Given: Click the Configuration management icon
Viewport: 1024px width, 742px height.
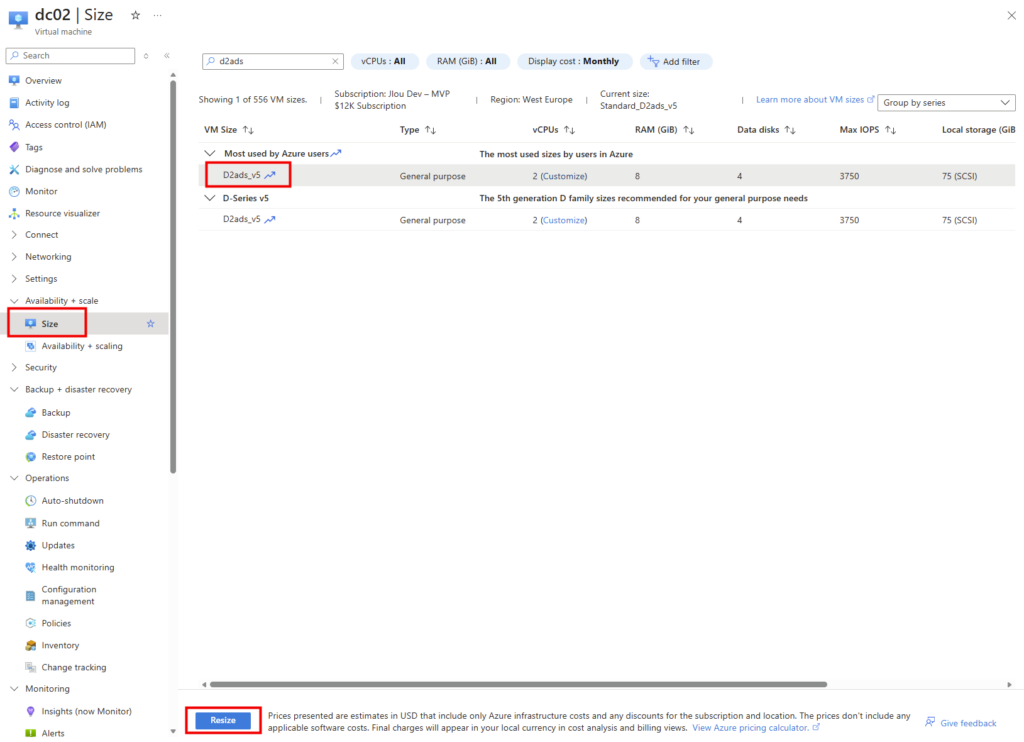Looking at the screenshot, I should 30,595.
